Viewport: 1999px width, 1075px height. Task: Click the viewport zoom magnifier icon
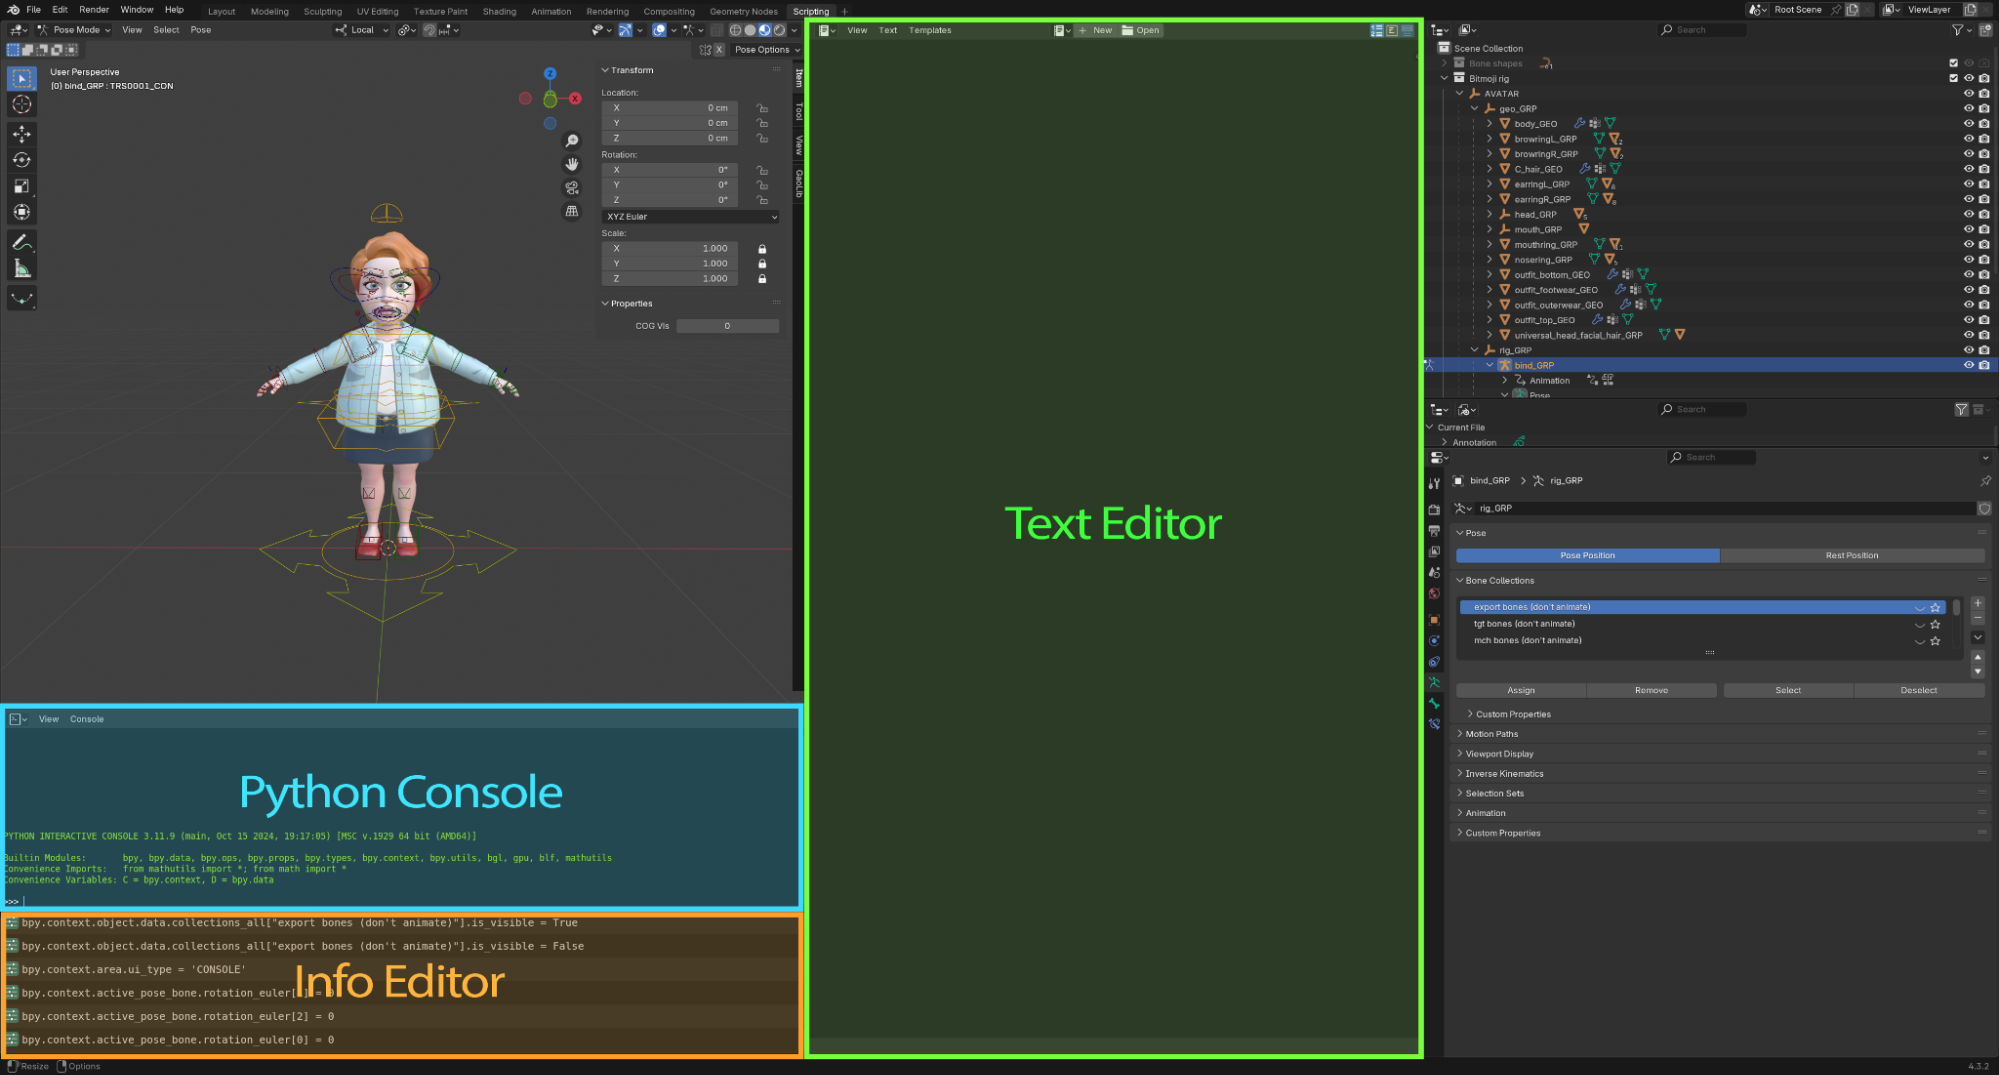point(572,141)
